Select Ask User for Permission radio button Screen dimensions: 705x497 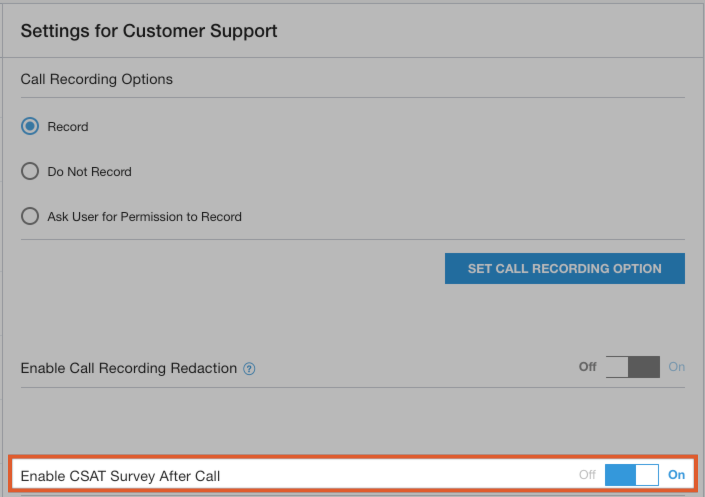click(x=30, y=216)
